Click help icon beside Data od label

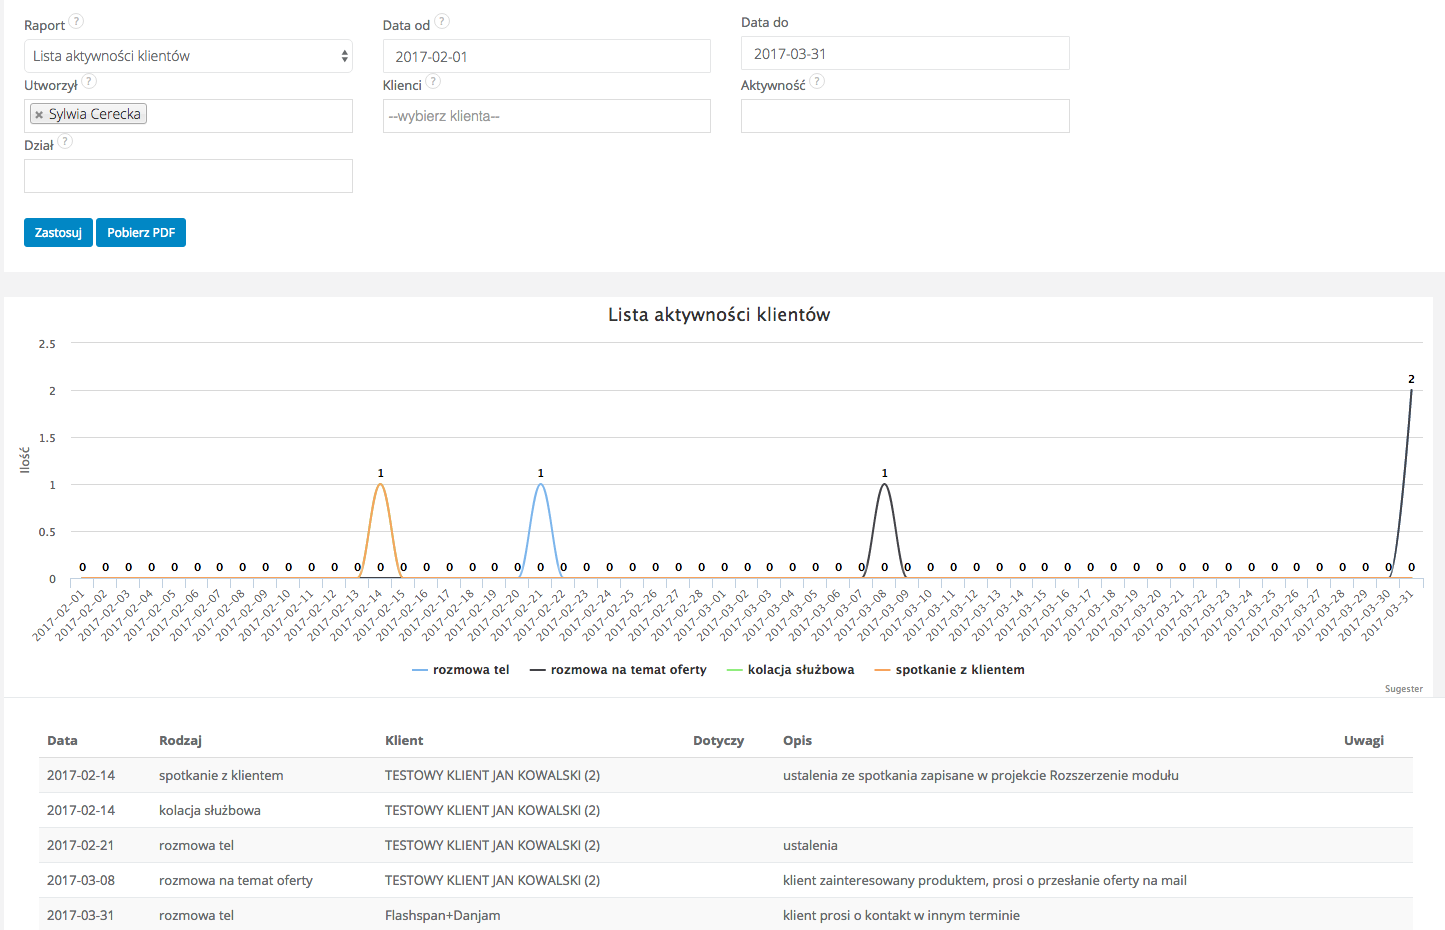tap(442, 22)
